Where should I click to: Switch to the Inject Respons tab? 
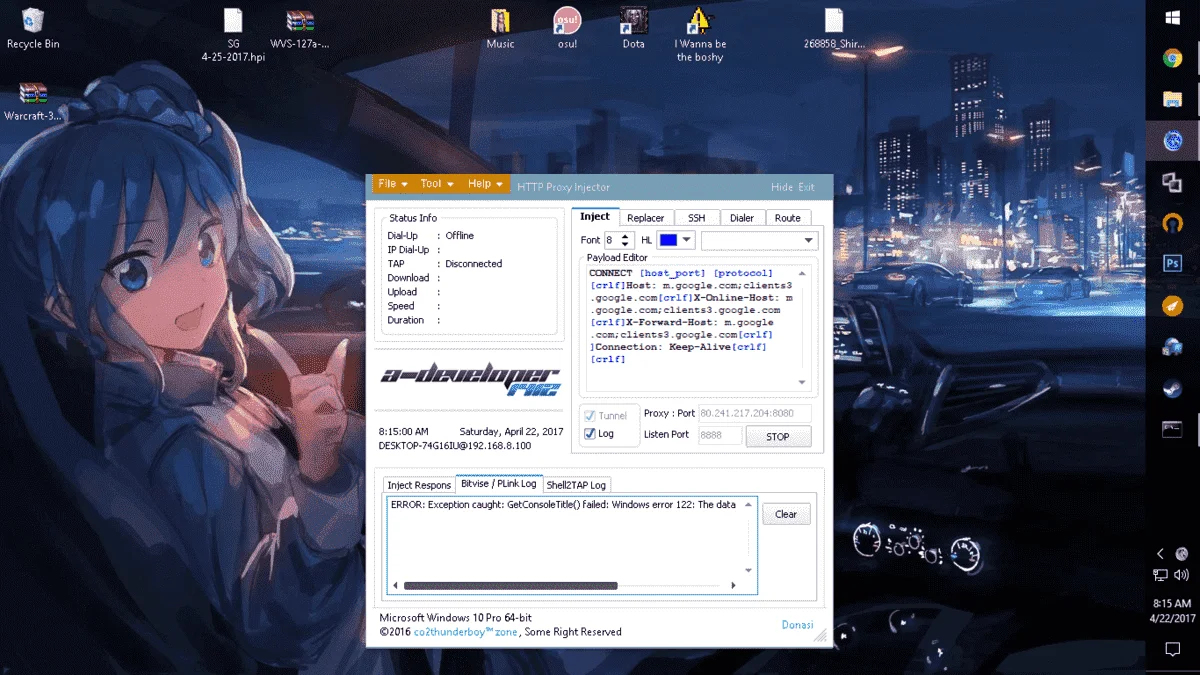click(419, 485)
